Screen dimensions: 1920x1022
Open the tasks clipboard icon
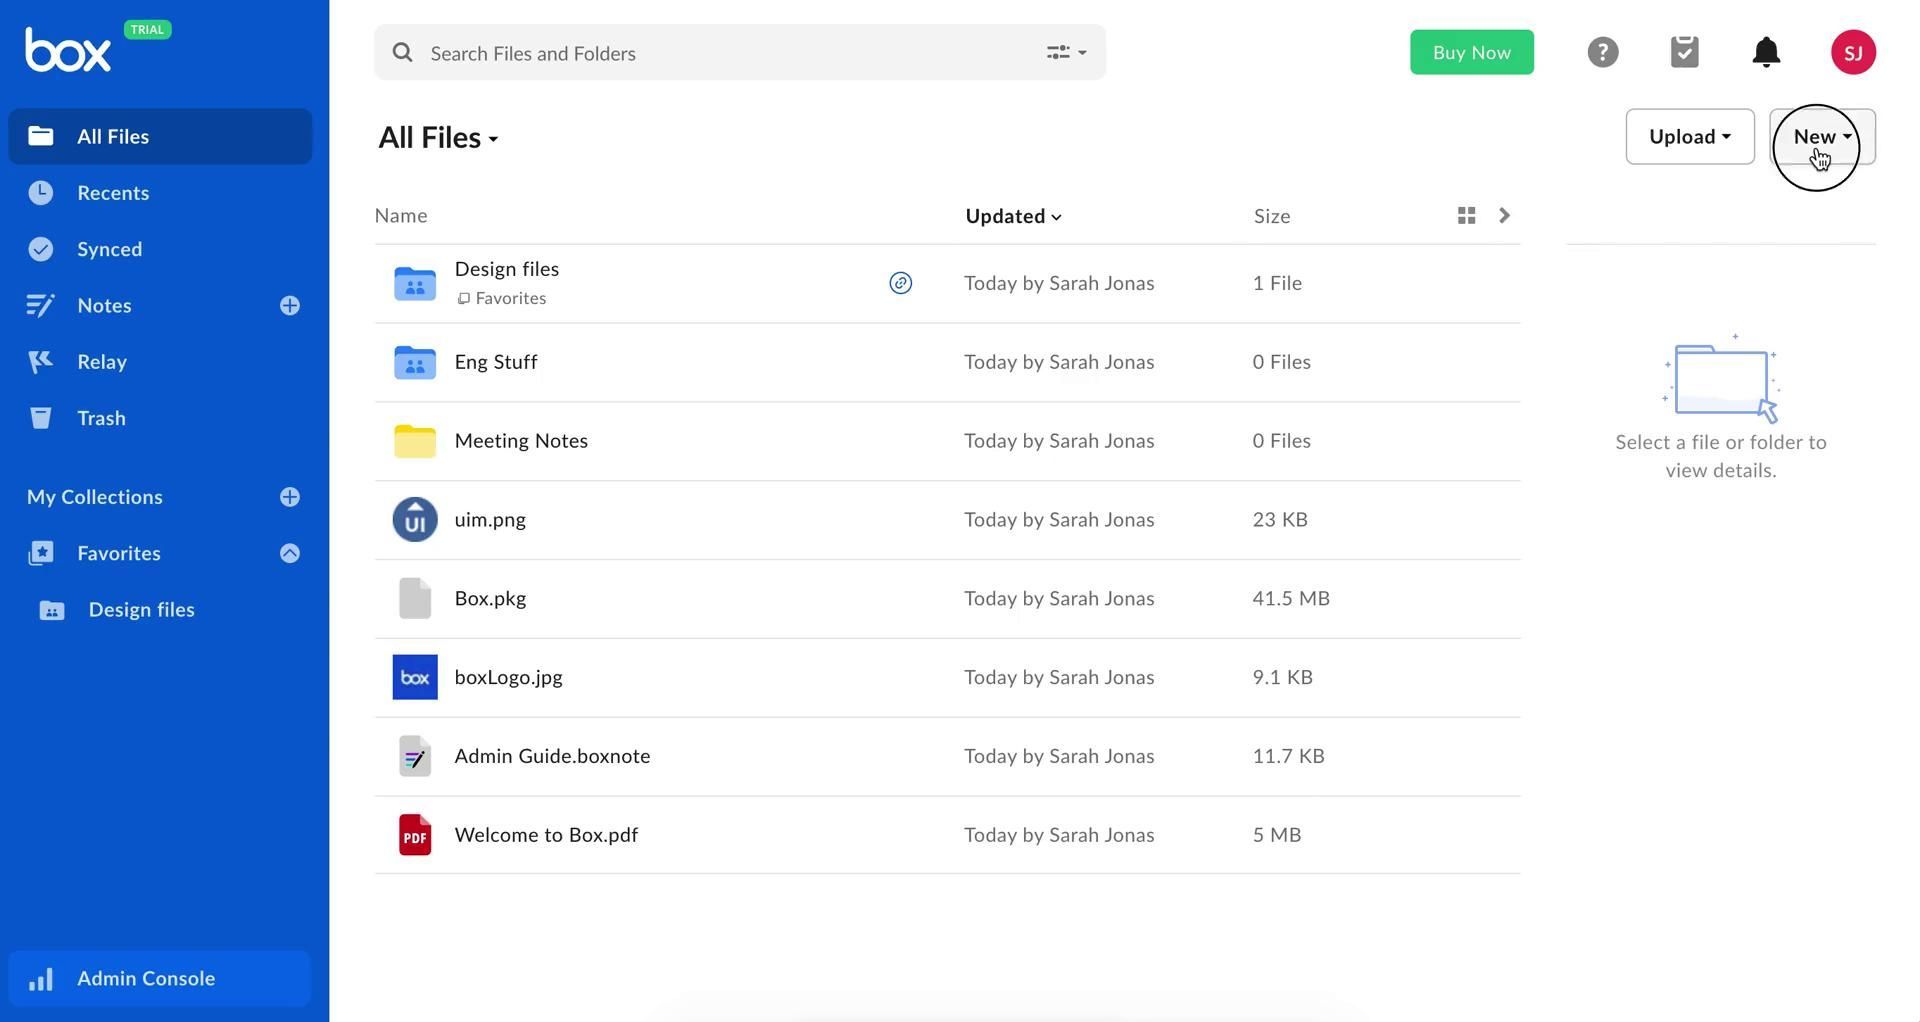coord(1684,52)
